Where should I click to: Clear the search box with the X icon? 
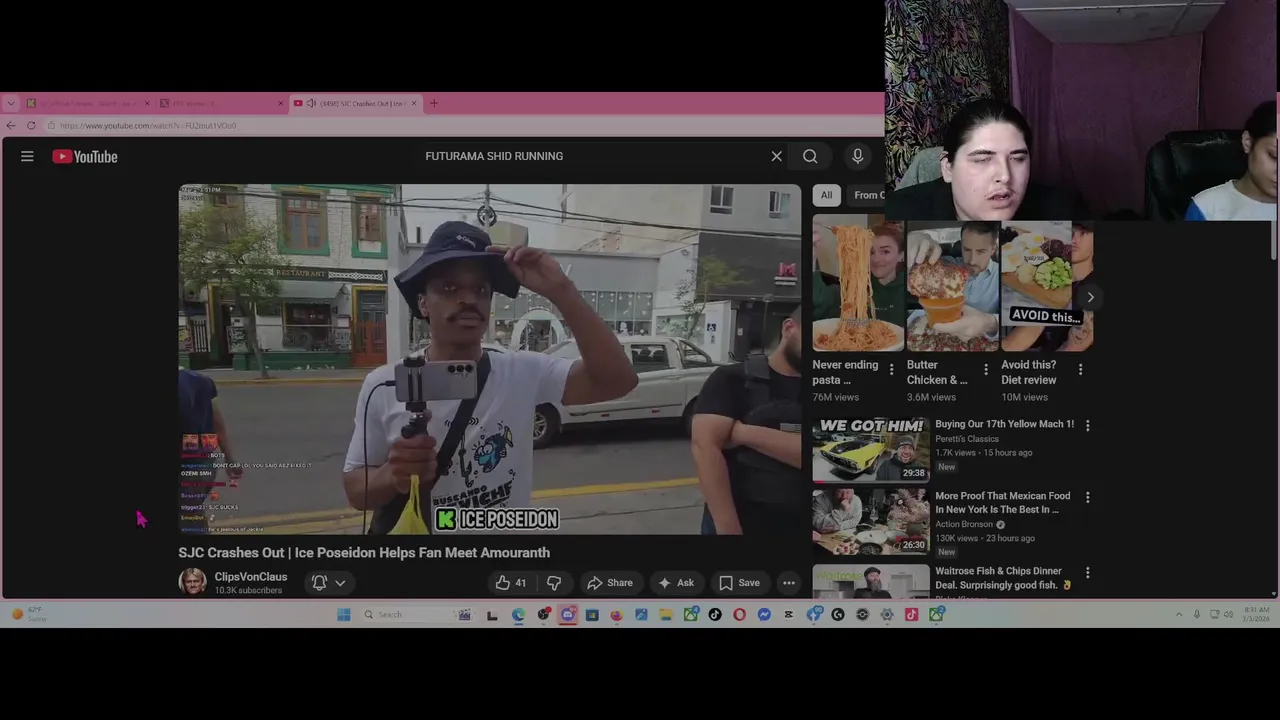[776, 156]
